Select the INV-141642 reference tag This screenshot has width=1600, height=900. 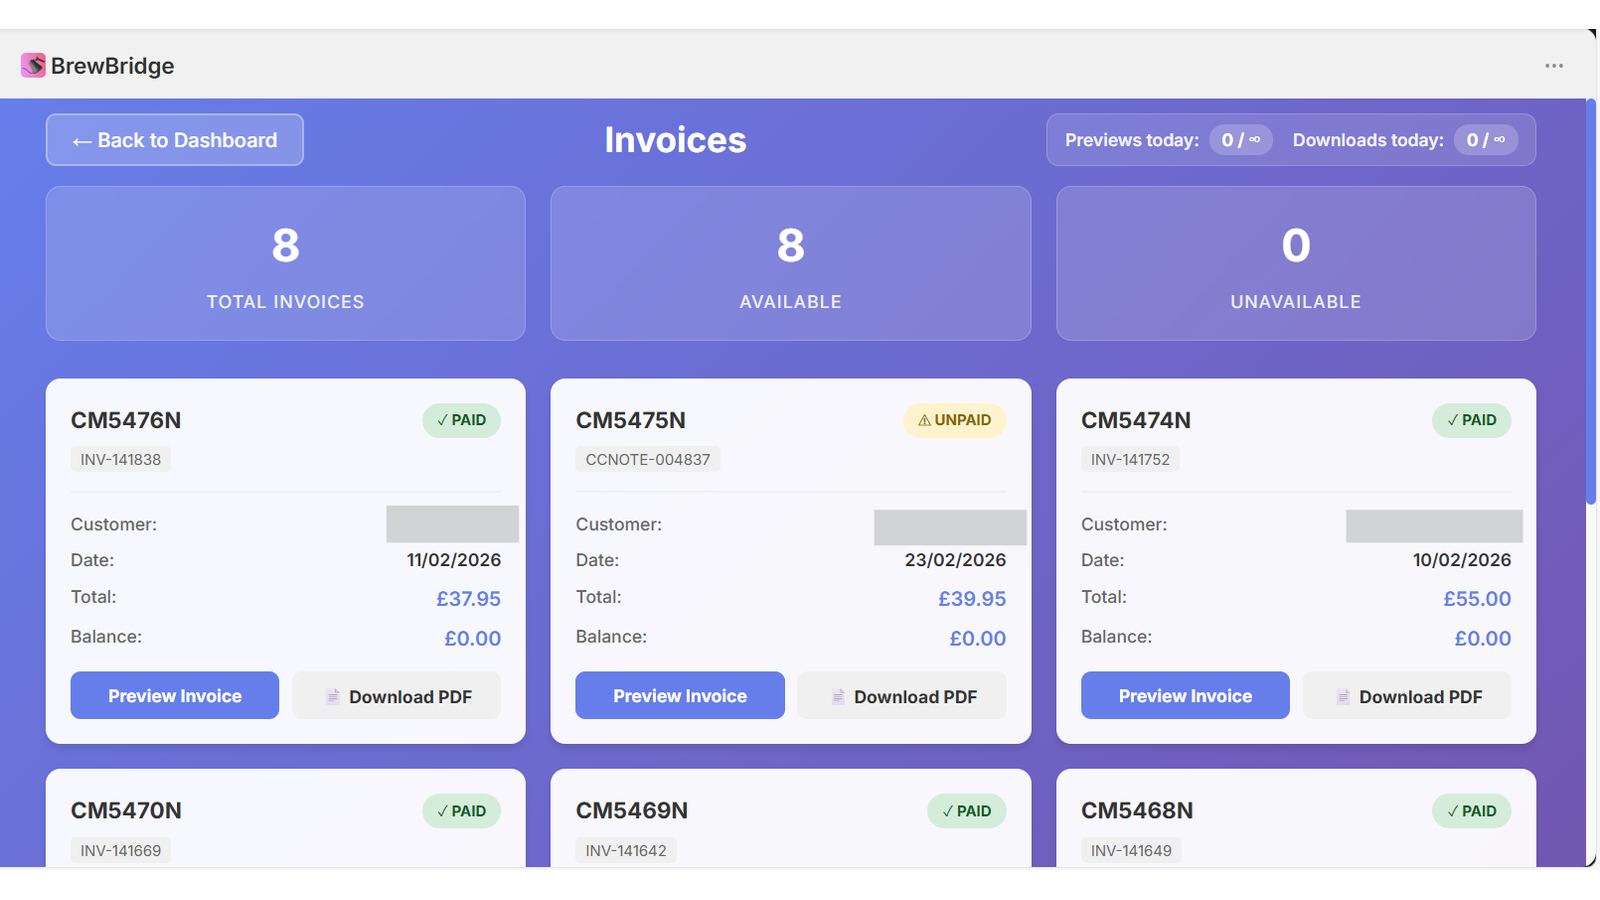(x=626, y=851)
